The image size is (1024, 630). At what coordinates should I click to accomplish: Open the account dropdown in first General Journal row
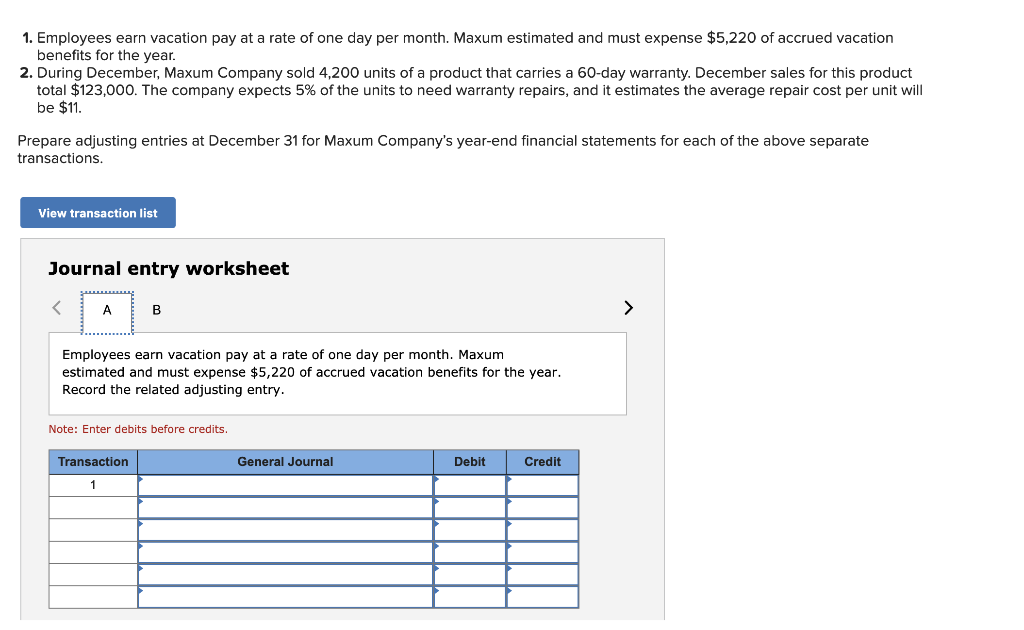[x=285, y=484]
